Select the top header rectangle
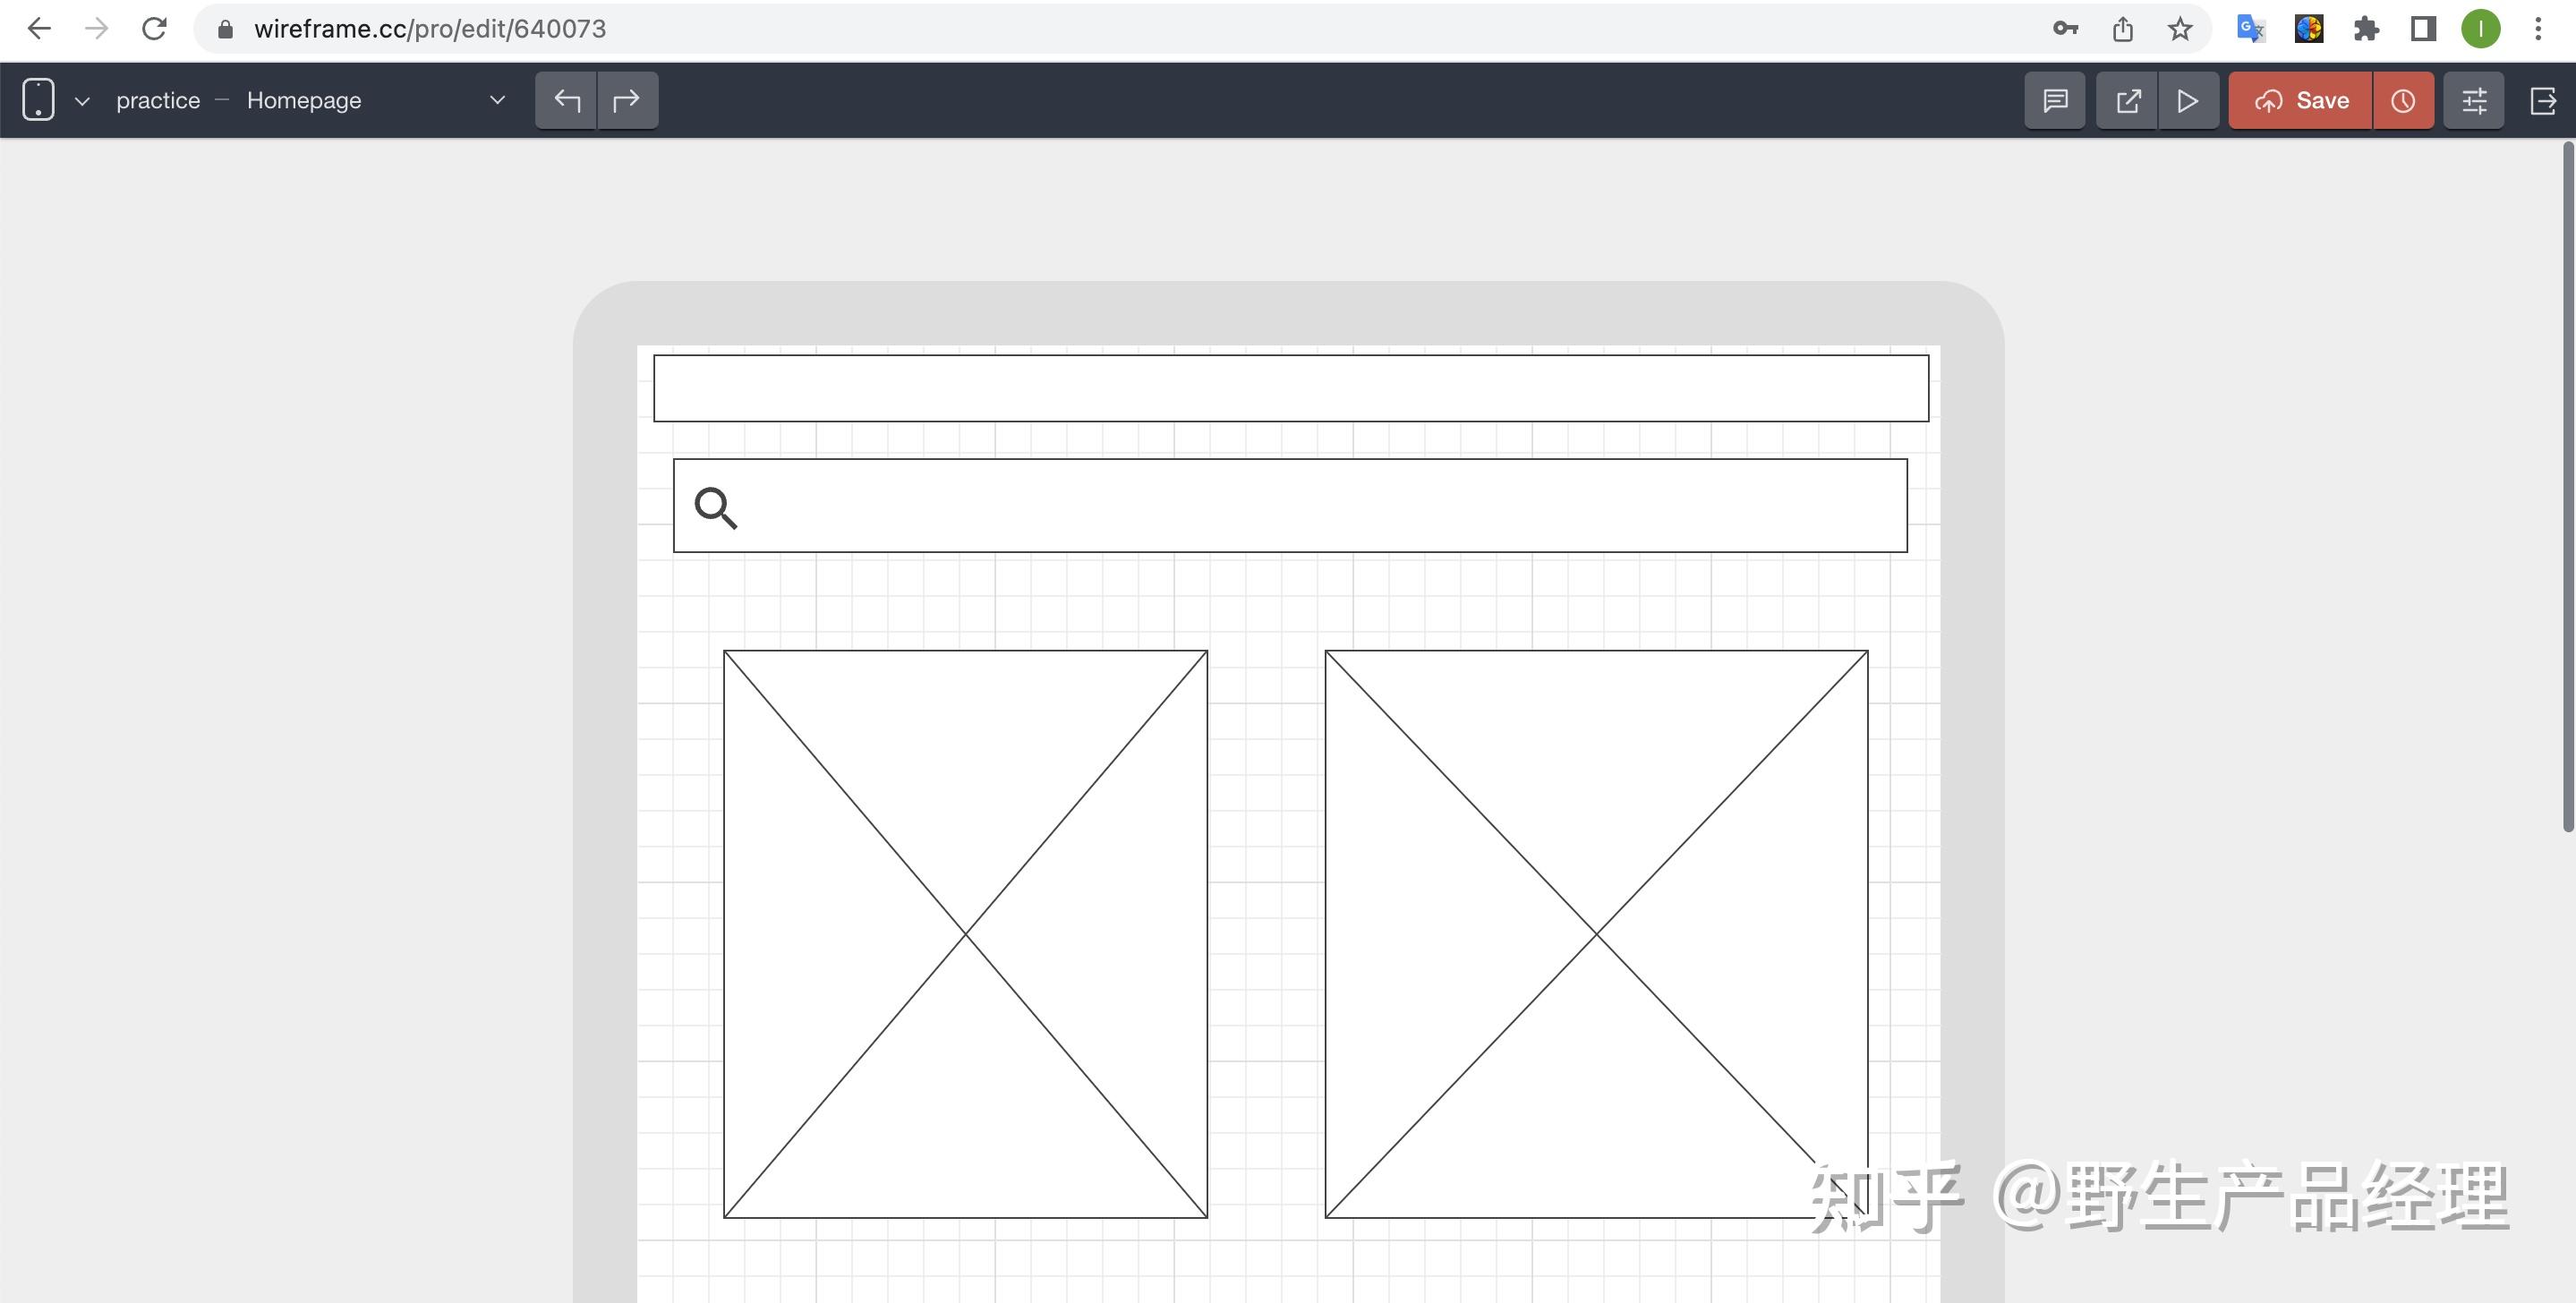This screenshot has height=1303, width=2576. click(x=1291, y=388)
